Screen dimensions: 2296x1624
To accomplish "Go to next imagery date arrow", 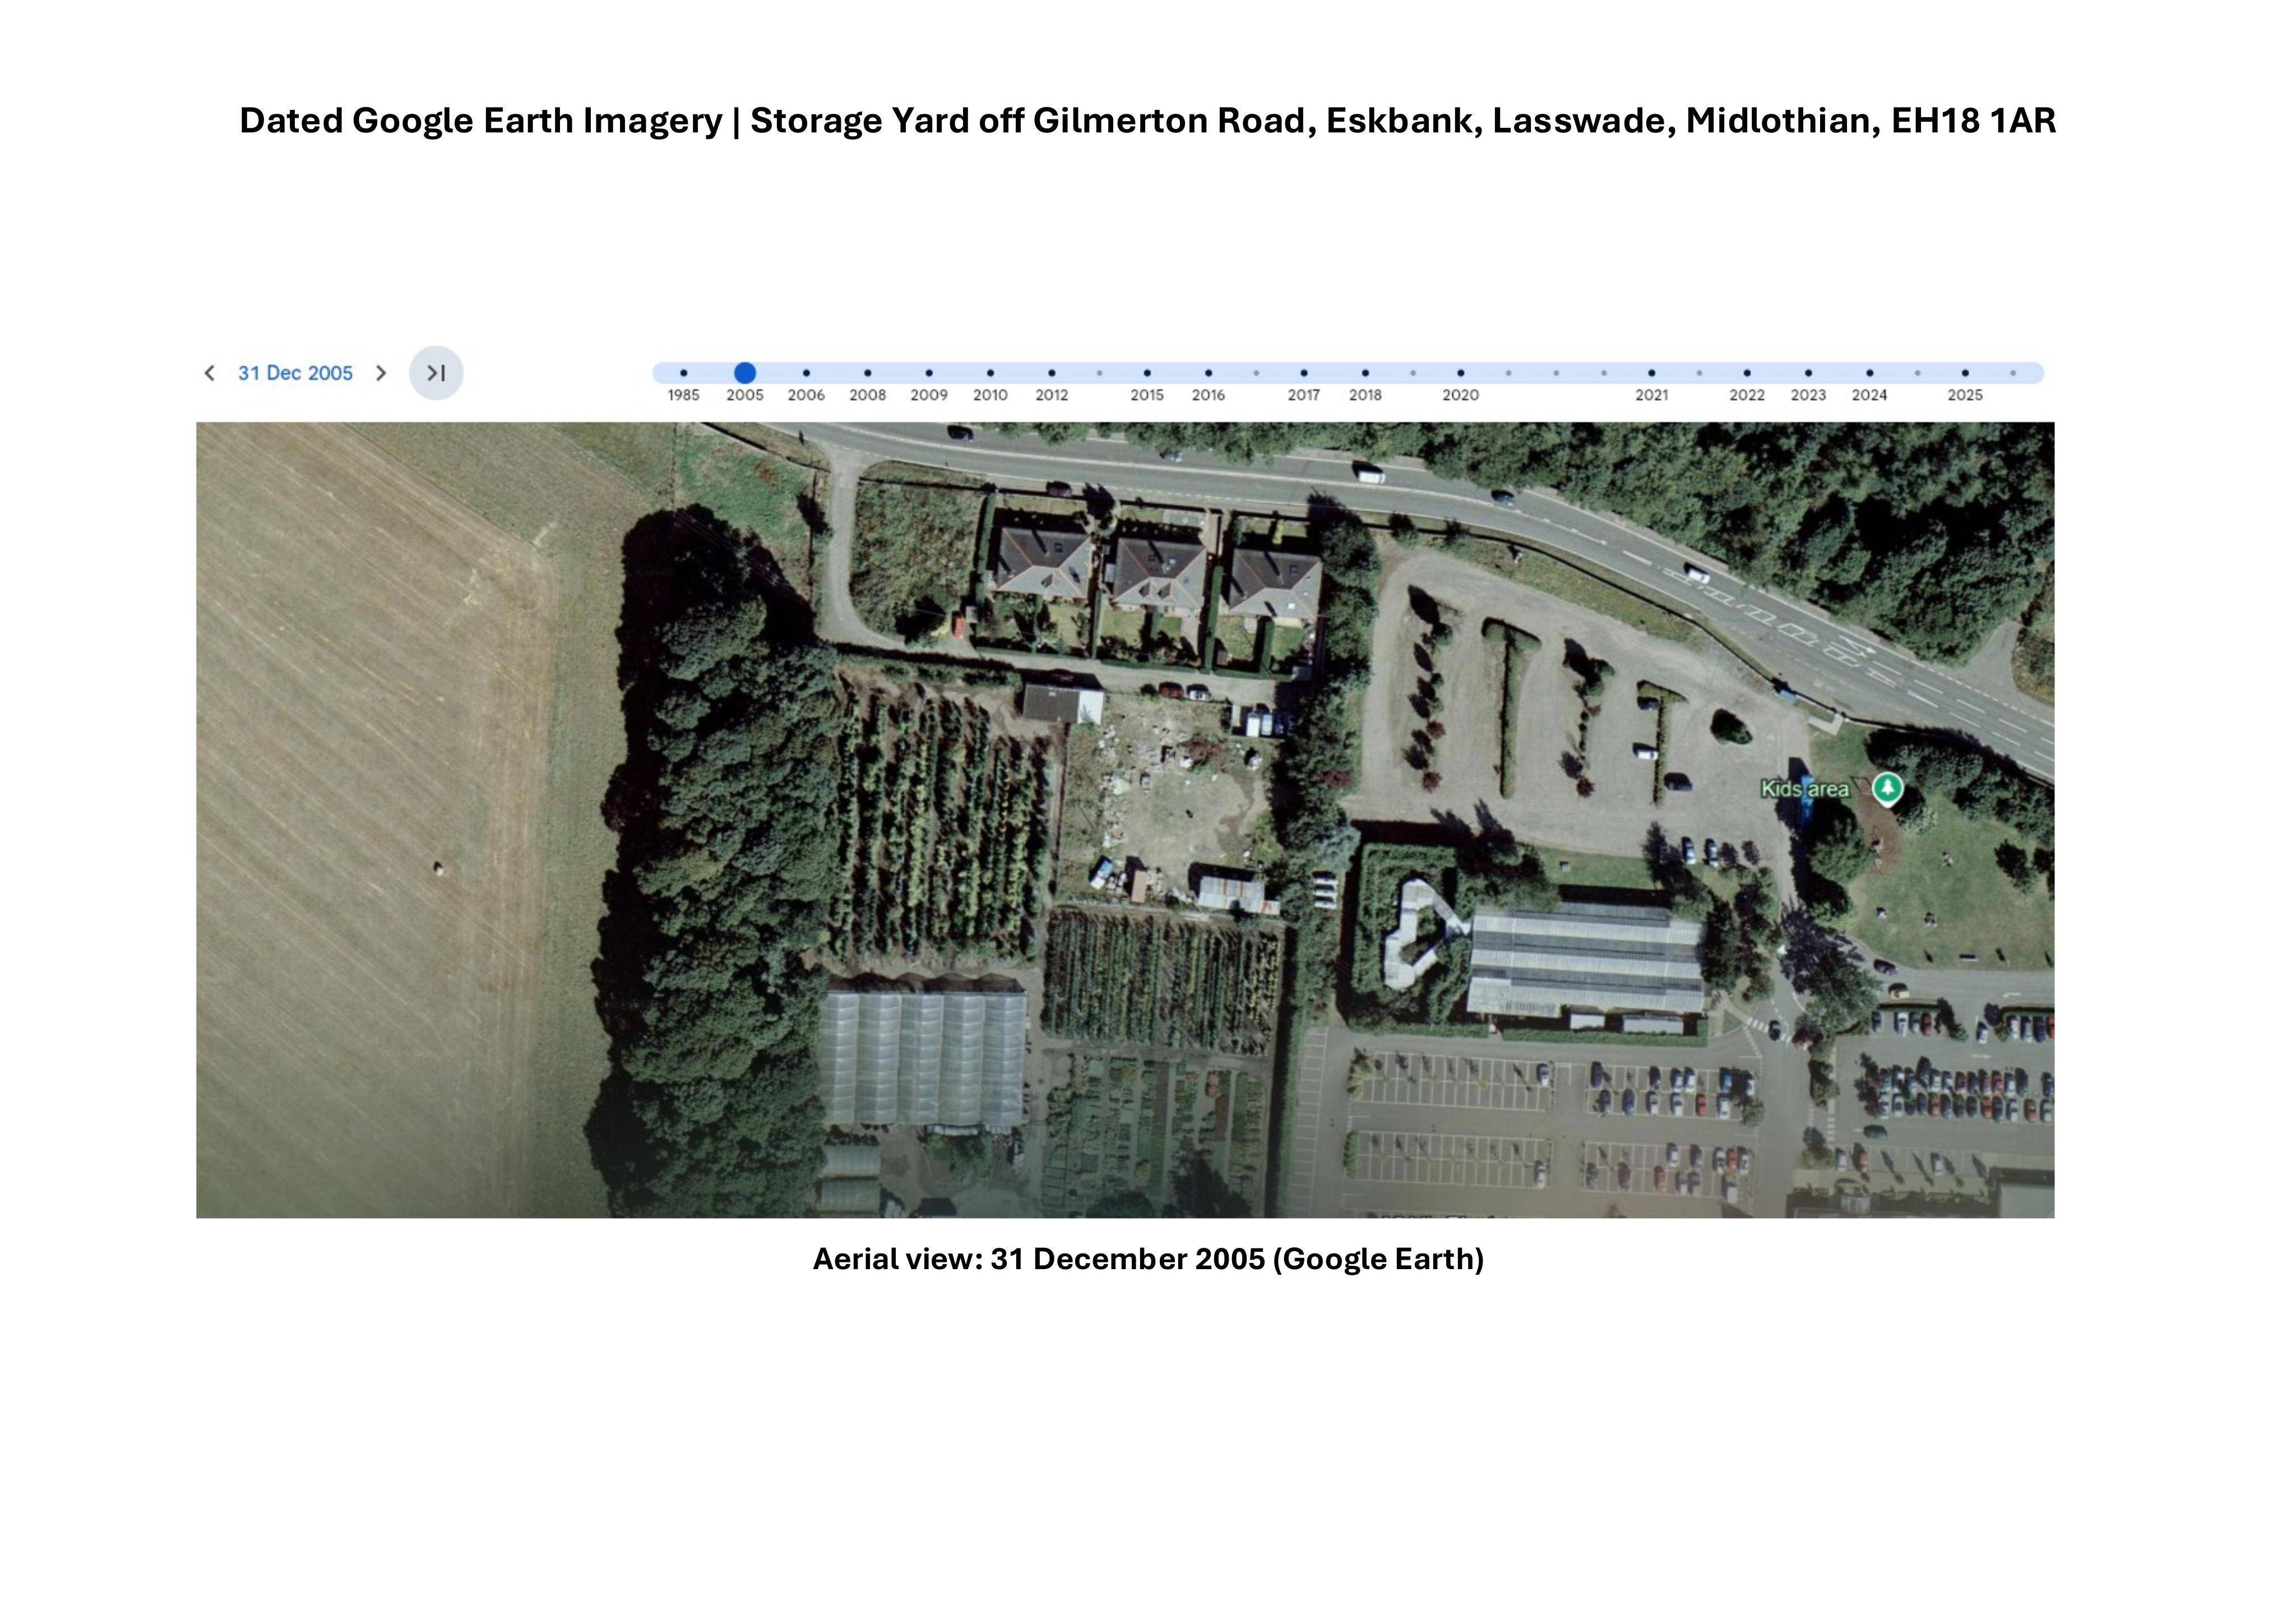I will [381, 373].
